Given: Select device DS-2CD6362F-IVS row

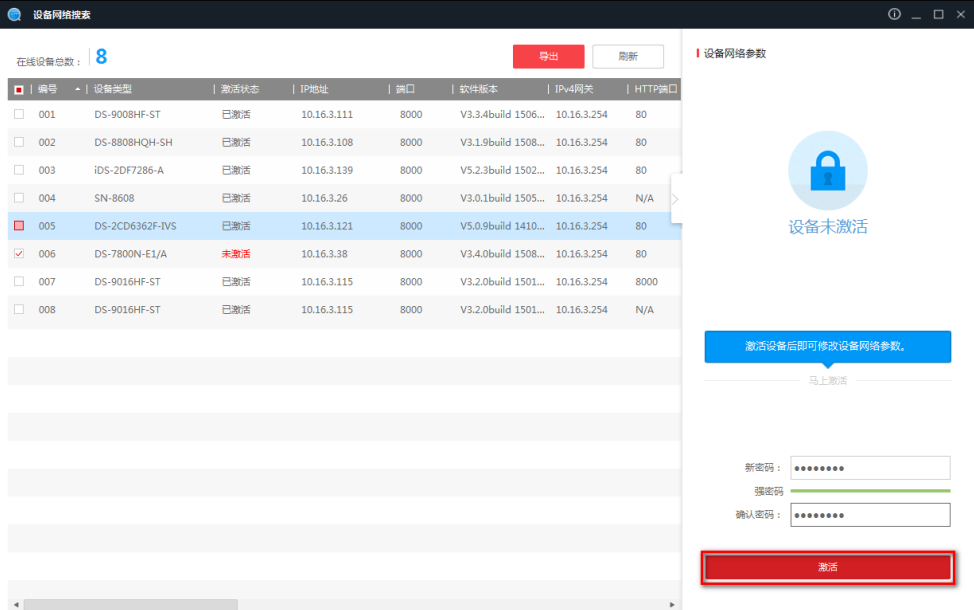Looking at the screenshot, I should [x=344, y=225].
